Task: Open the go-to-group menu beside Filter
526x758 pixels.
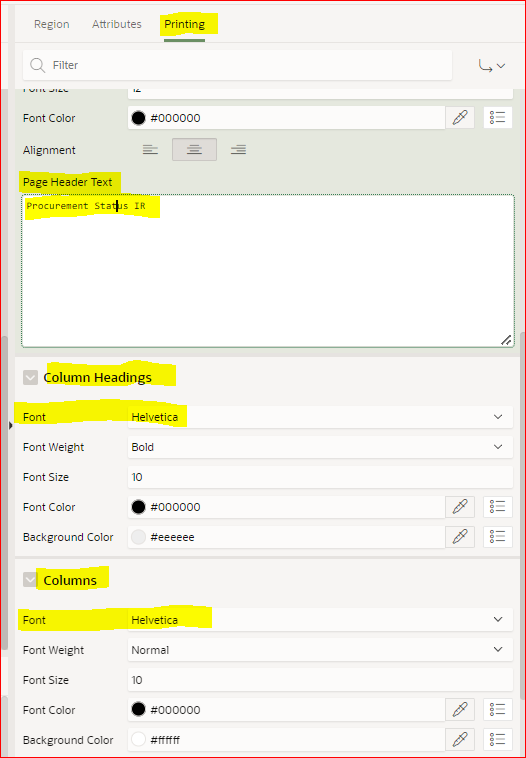Action: pos(492,65)
